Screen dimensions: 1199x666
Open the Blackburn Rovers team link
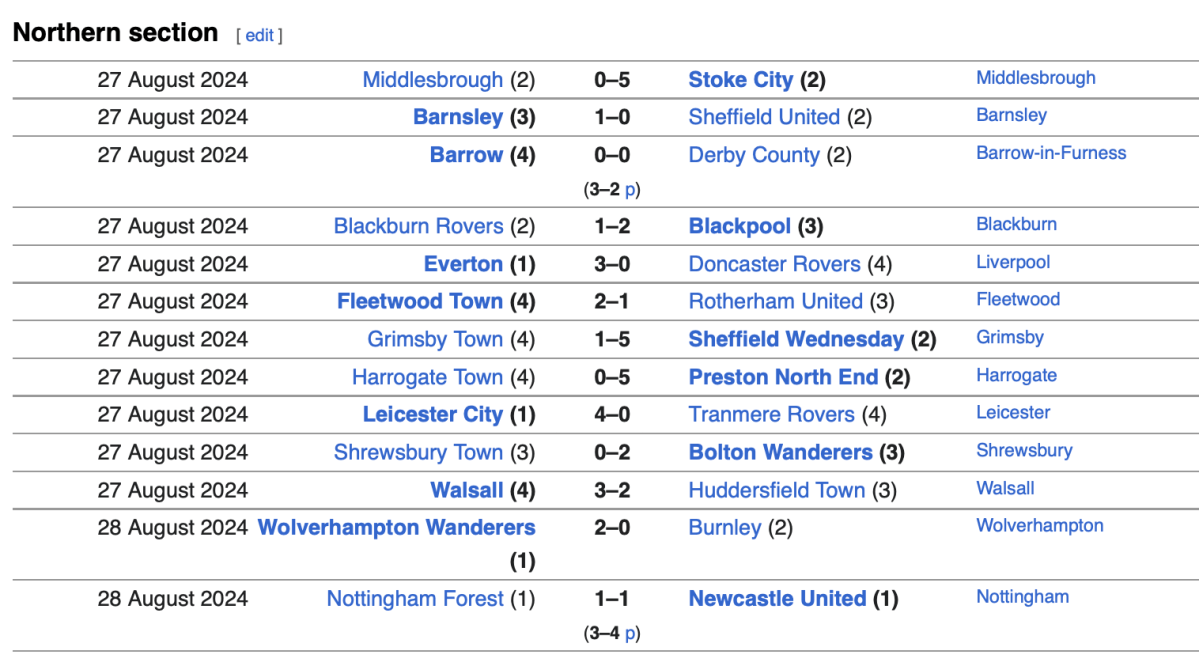pos(418,226)
